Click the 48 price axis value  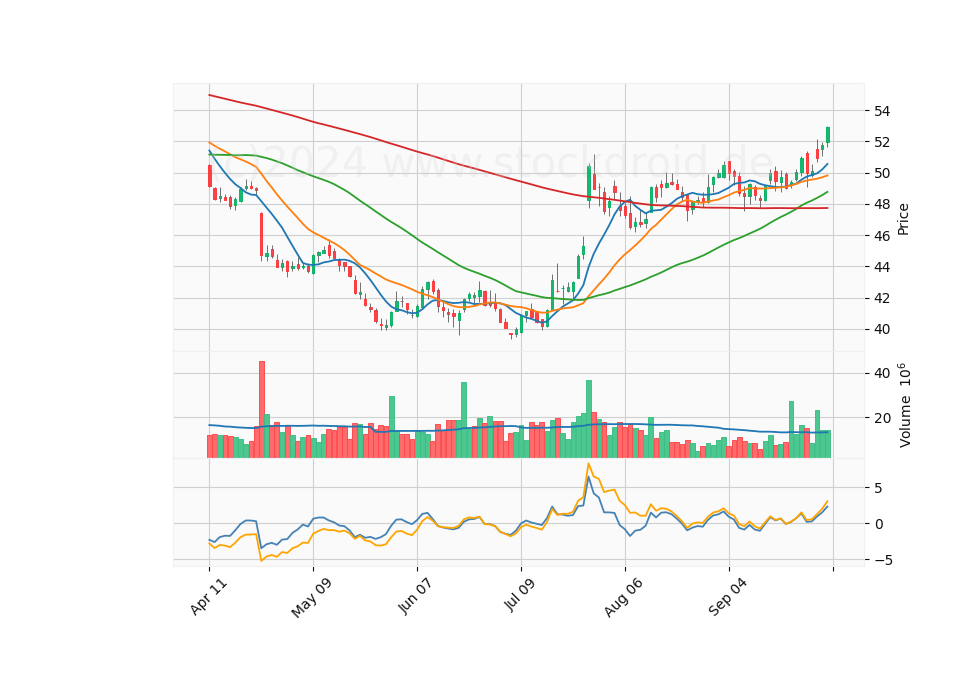(882, 204)
